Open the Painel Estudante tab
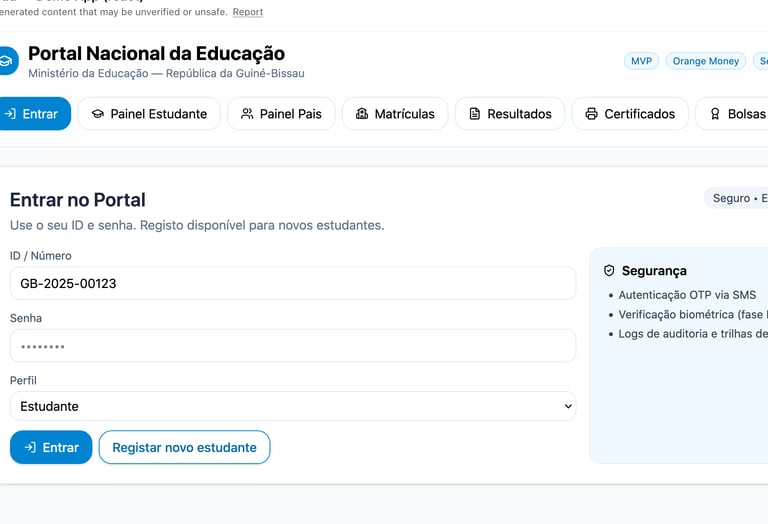The image size is (768, 524). (x=149, y=114)
